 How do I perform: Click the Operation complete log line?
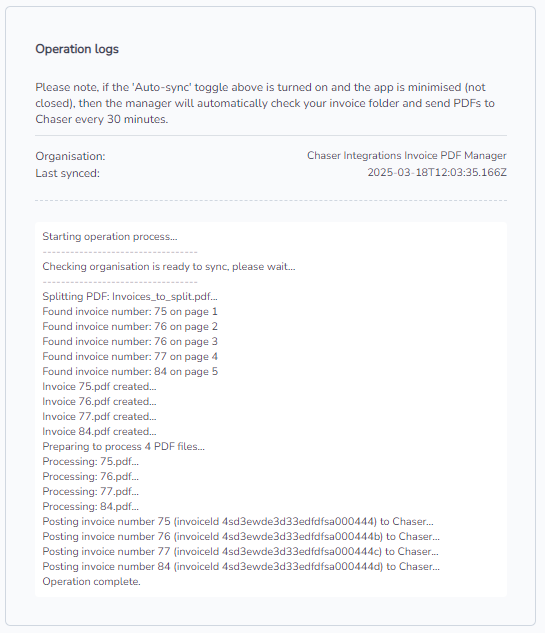[x=91, y=581]
